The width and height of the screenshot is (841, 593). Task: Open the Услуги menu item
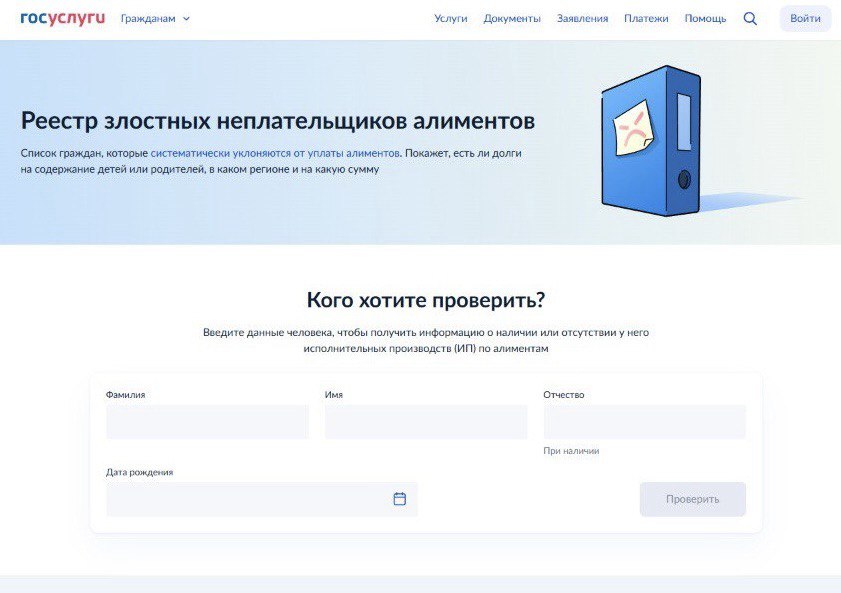click(x=450, y=18)
